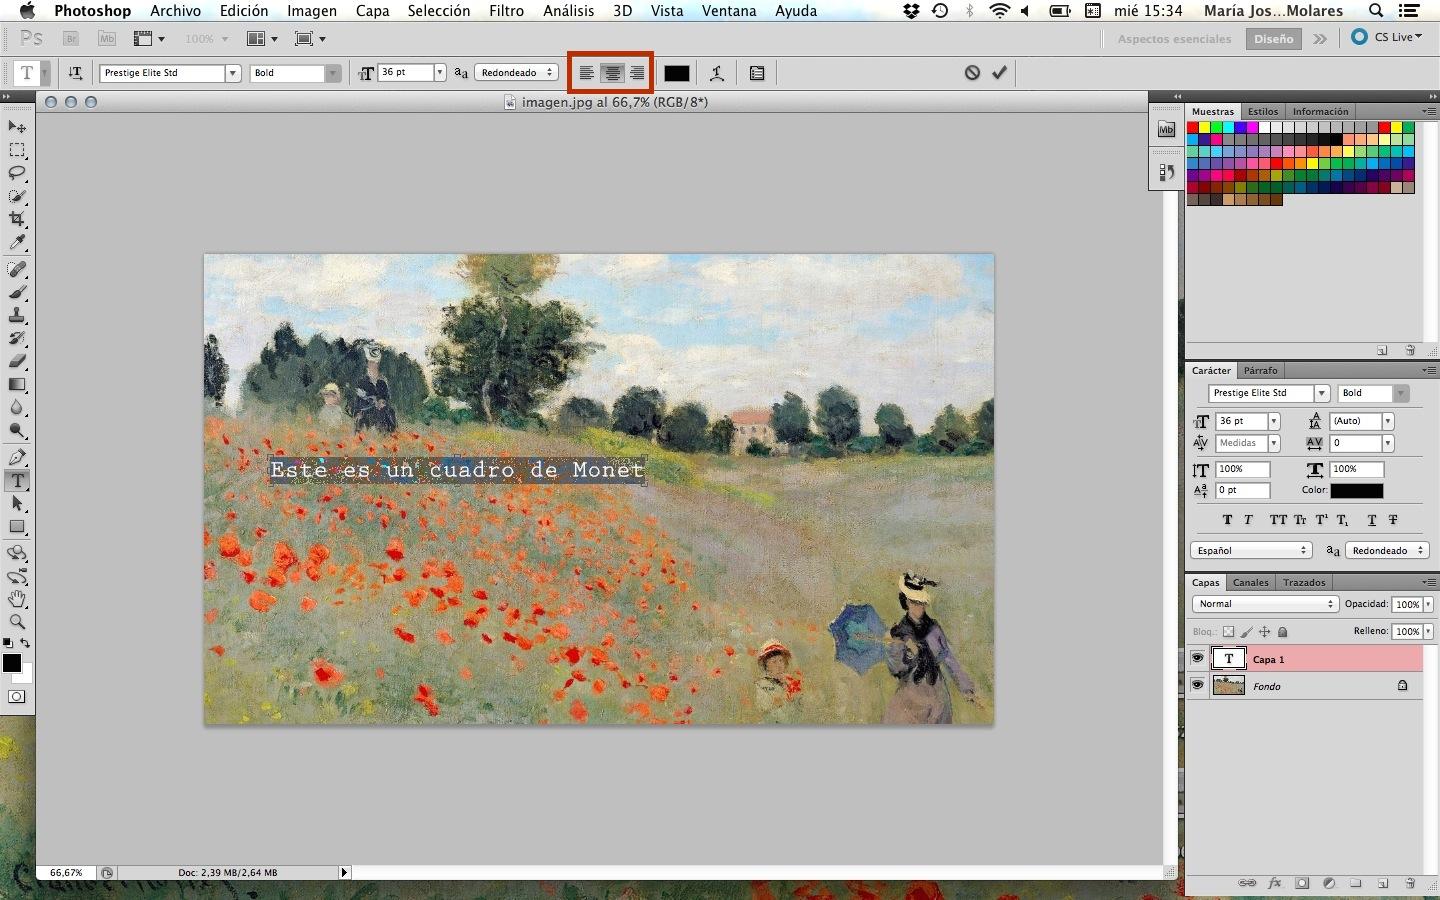Toggle underline style in the Carácter panel
This screenshot has height=900, width=1440.
click(1372, 520)
